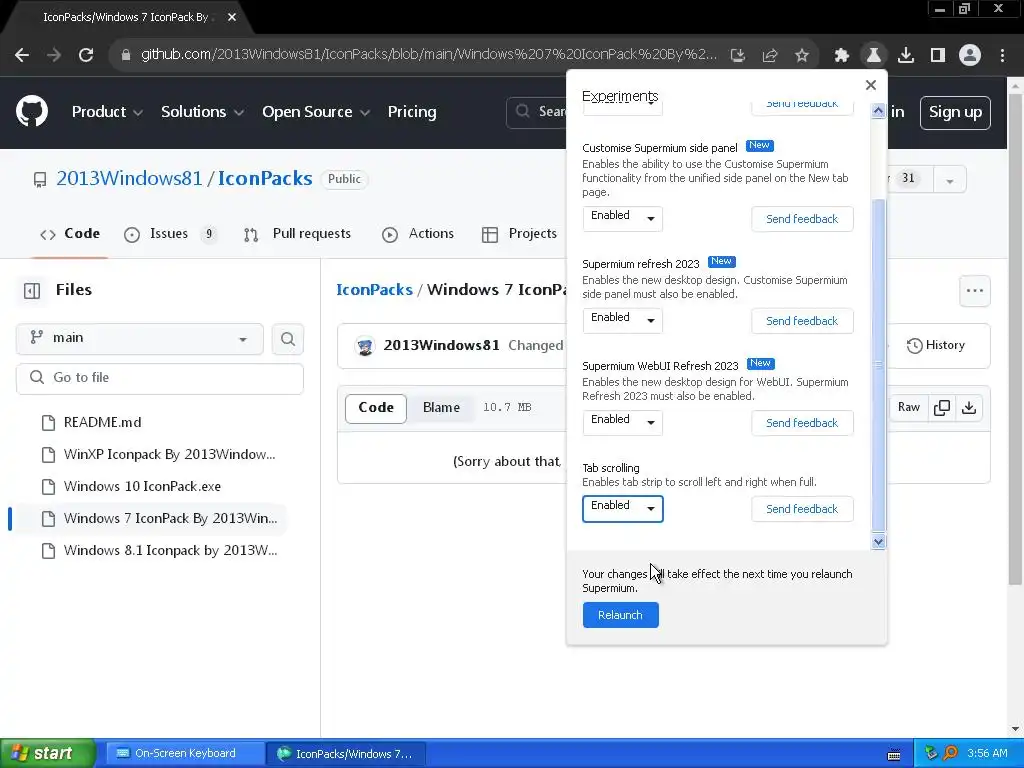Open the Pricing page
This screenshot has width=1024, height=768.
click(x=412, y=112)
